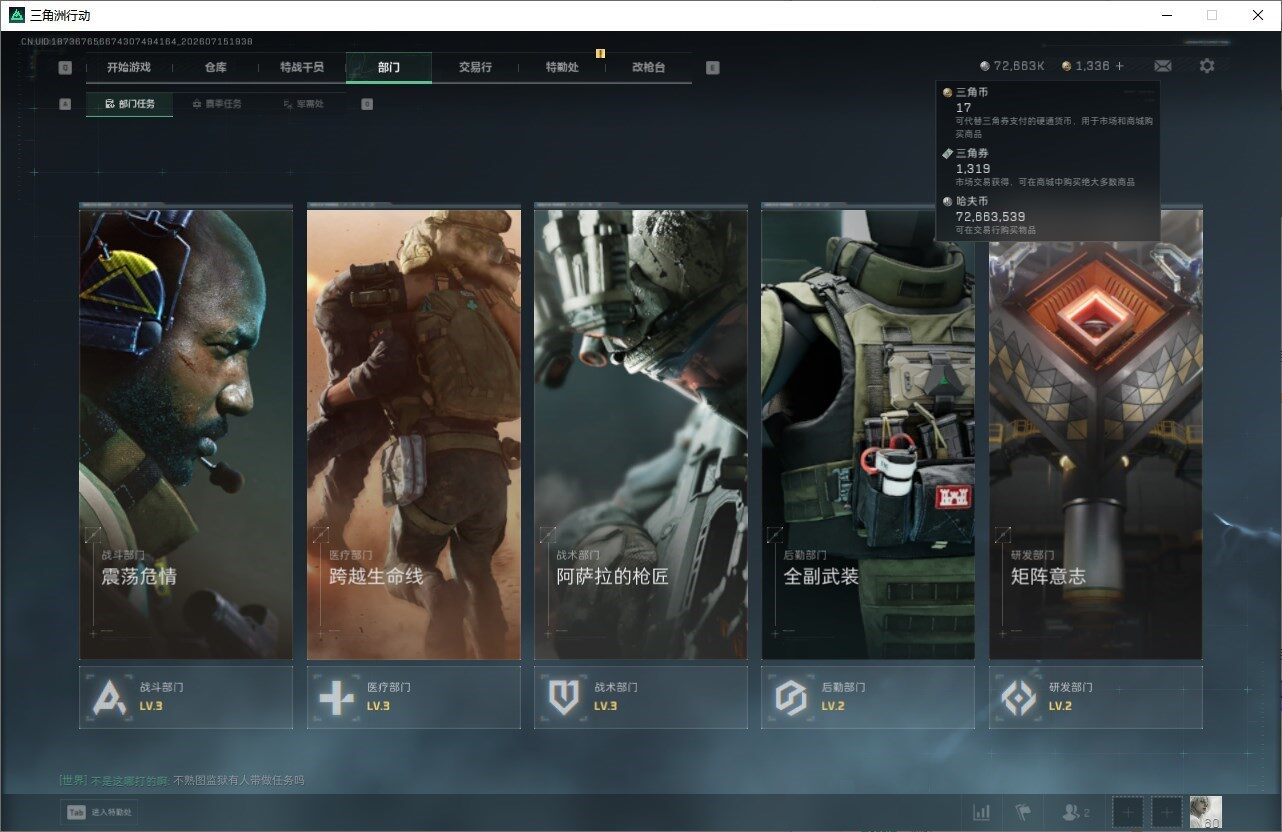Select the 研发部门 LV.2 badge
The image size is (1282, 832).
click(1096, 697)
